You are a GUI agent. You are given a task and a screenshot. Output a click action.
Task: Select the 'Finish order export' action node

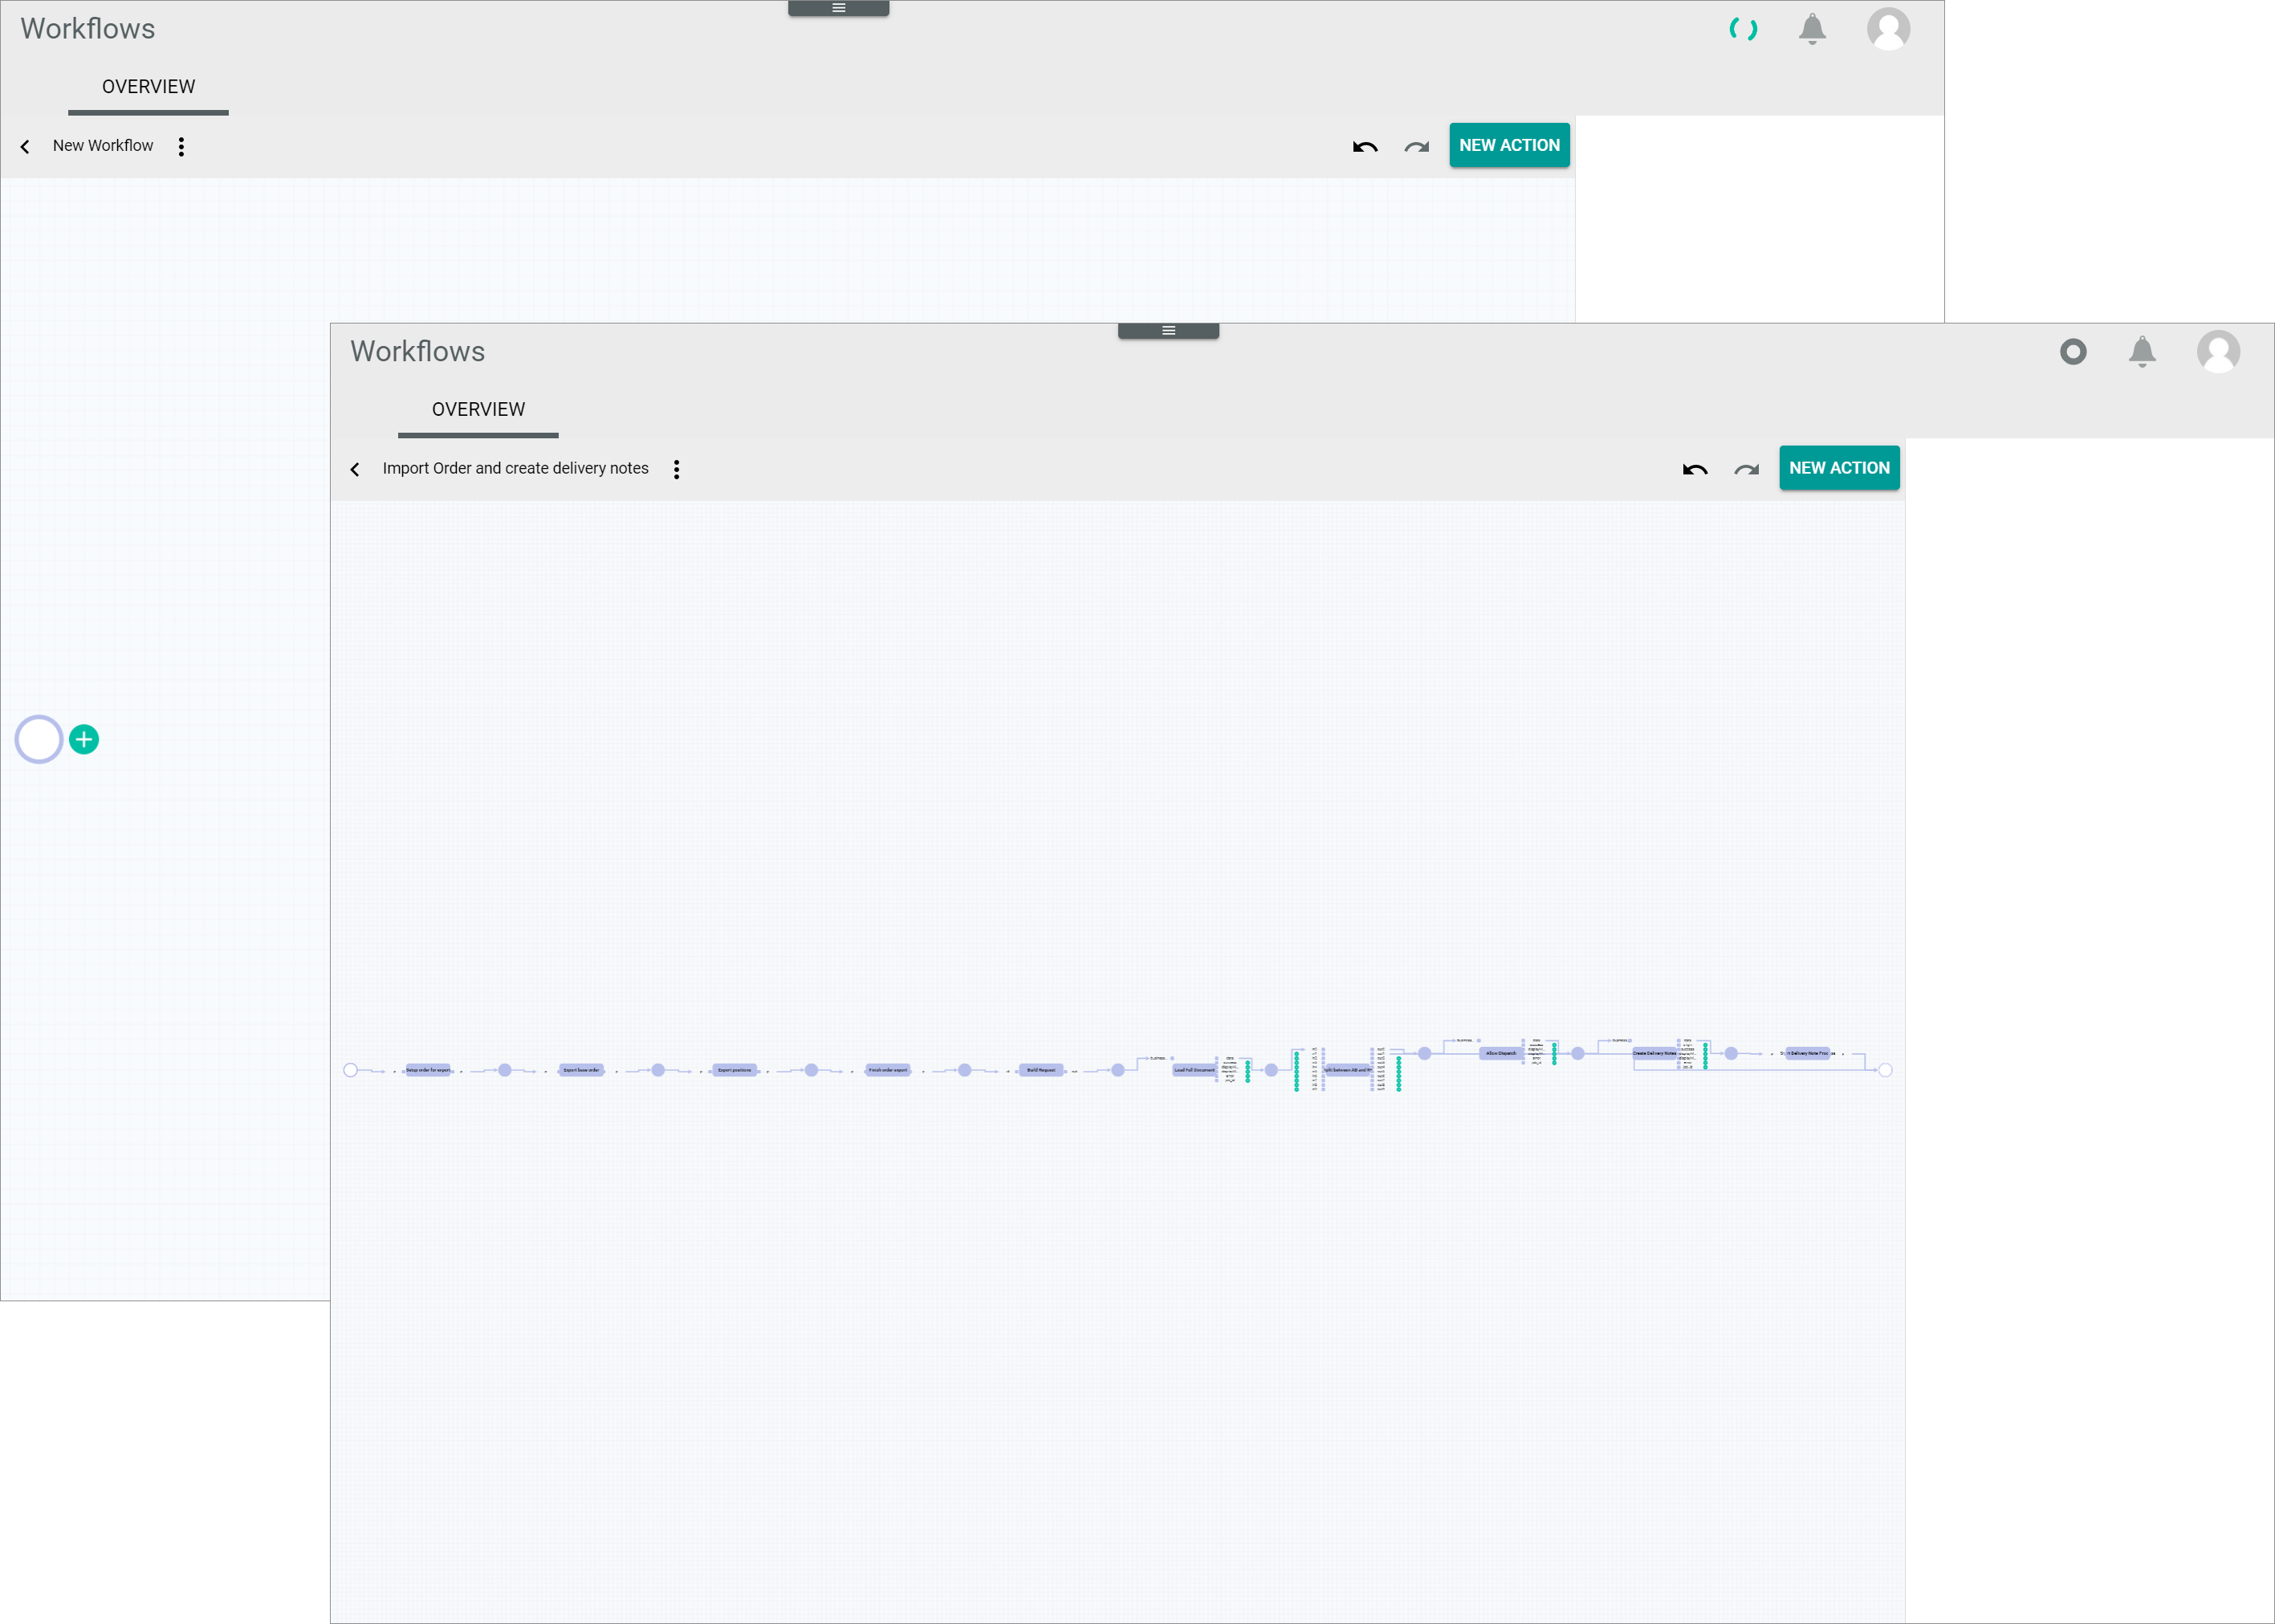[888, 1070]
